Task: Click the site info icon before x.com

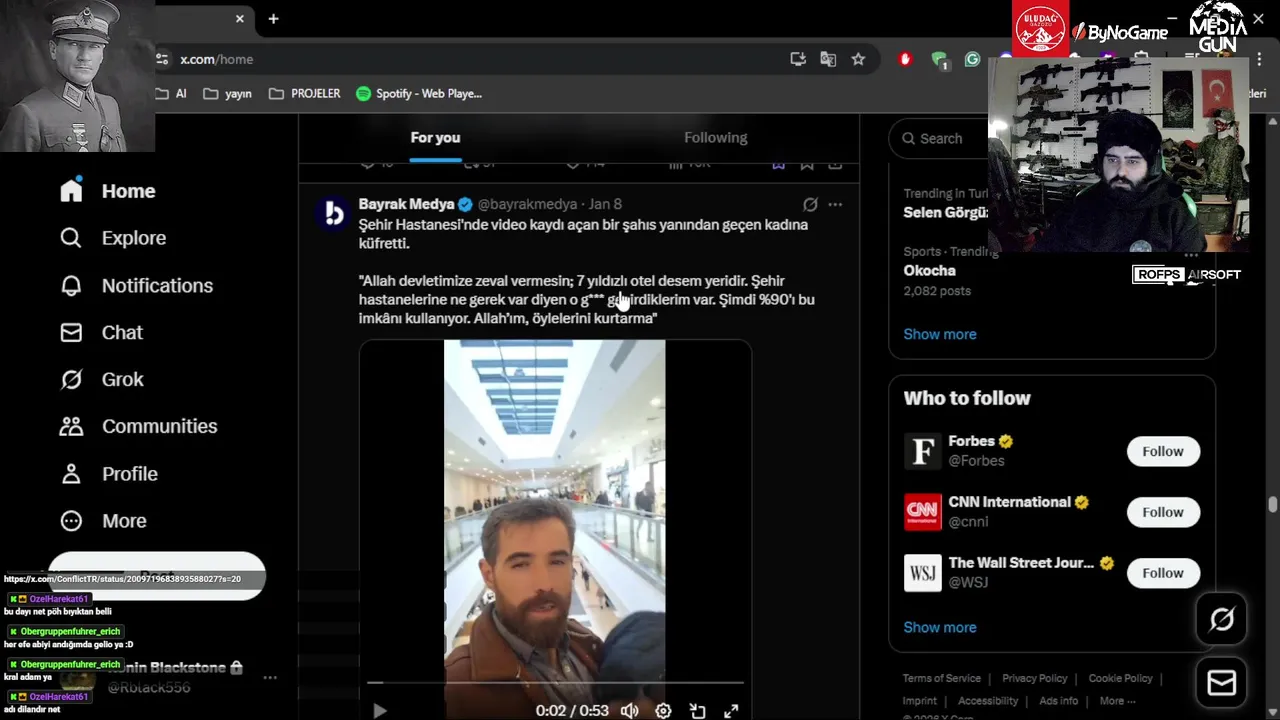Action: (163, 59)
